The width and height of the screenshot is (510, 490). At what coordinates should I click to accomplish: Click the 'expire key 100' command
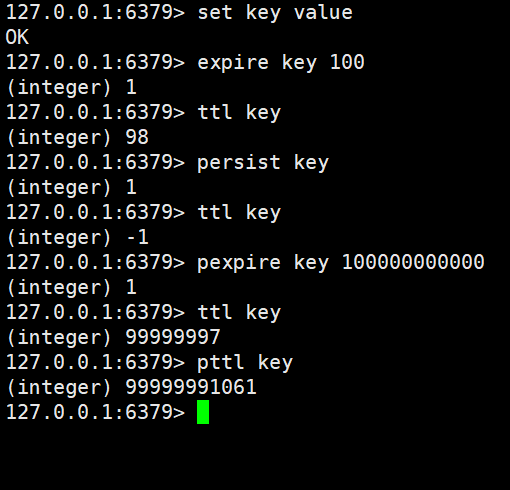(281, 63)
